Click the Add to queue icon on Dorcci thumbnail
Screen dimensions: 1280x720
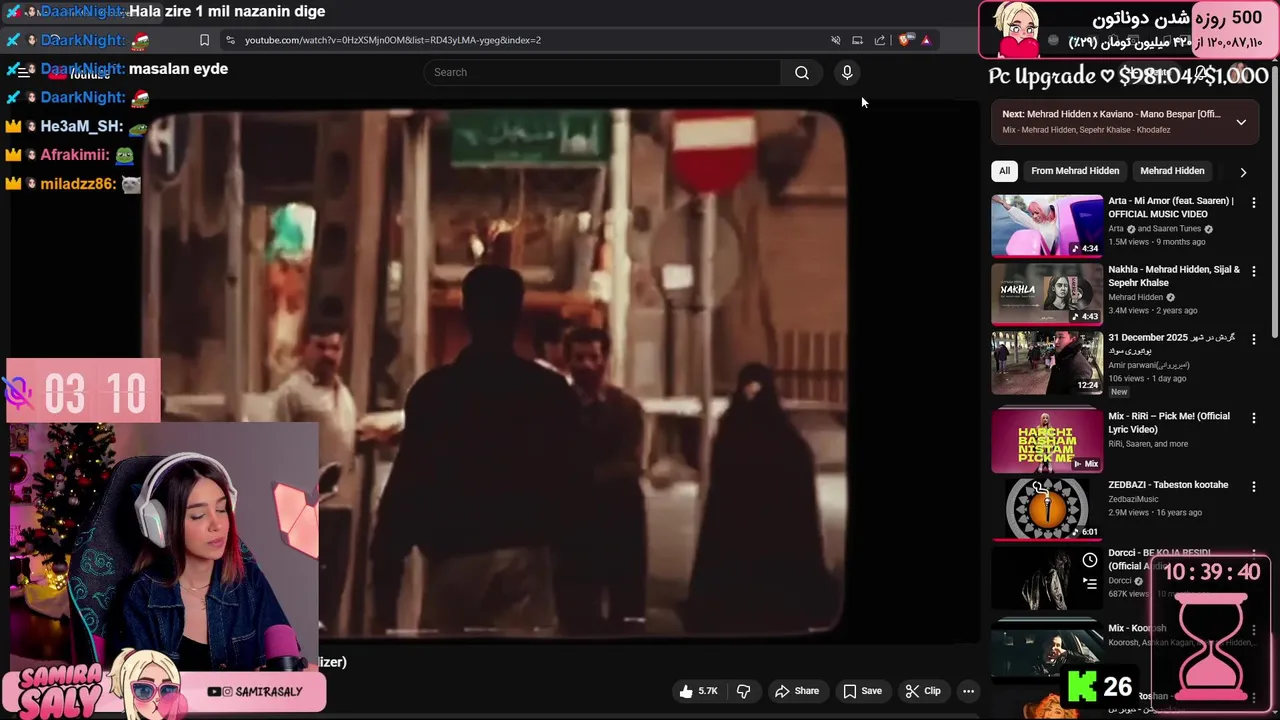coord(1090,584)
